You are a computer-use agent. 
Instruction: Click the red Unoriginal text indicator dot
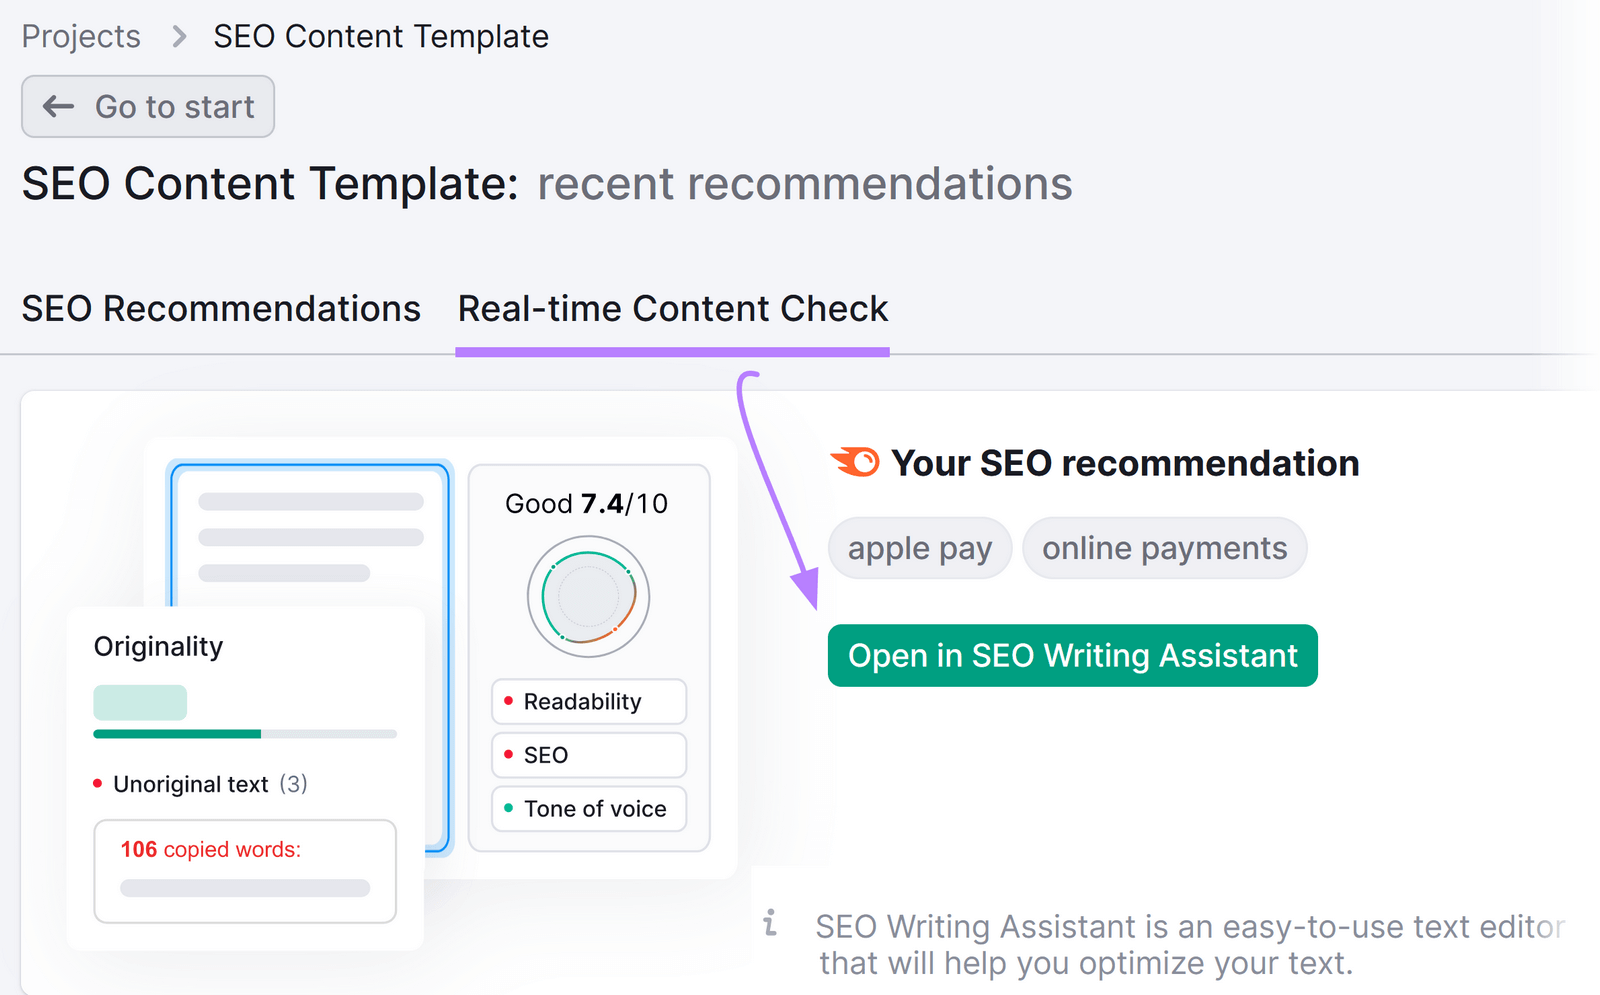[98, 783]
